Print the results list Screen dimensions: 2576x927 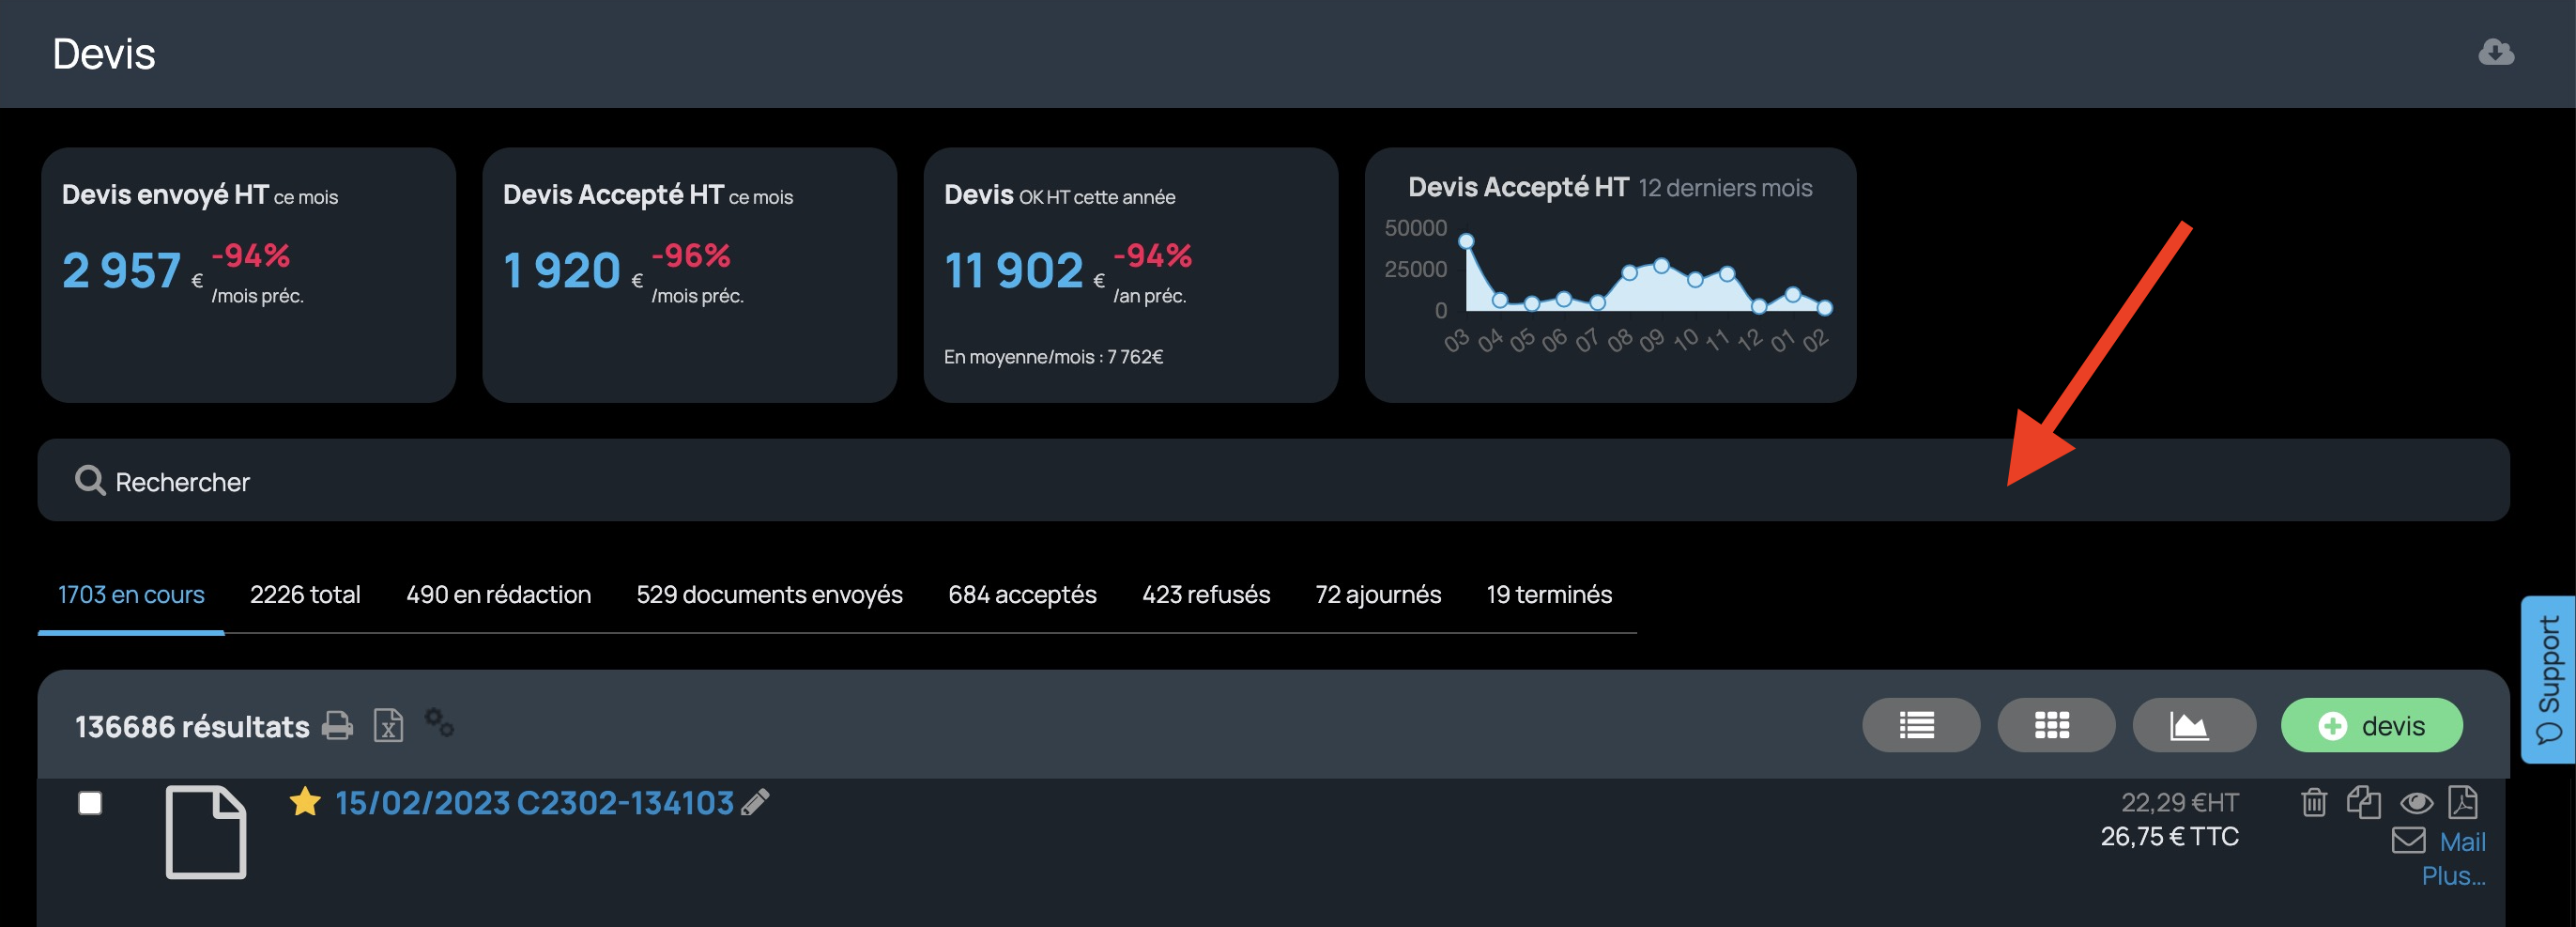(x=338, y=725)
